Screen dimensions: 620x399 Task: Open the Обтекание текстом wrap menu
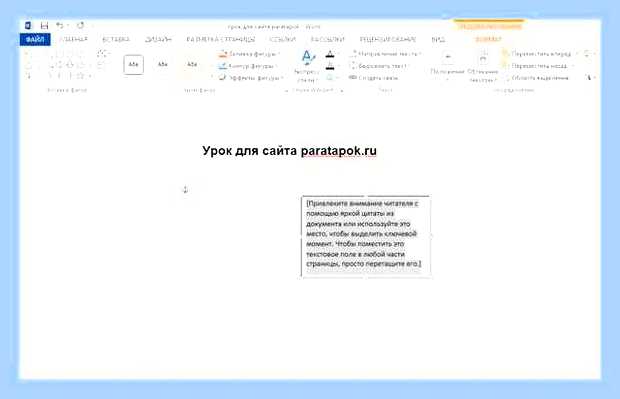click(x=483, y=66)
